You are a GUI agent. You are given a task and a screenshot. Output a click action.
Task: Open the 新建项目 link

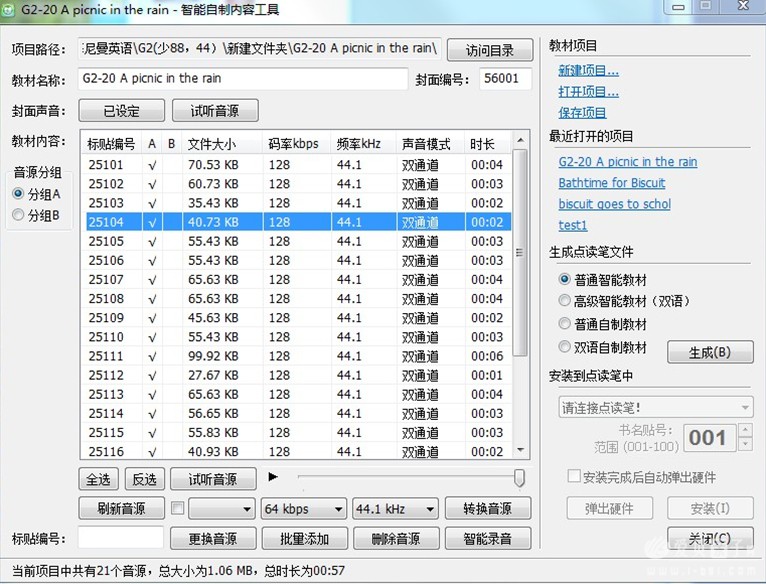[588, 71]
